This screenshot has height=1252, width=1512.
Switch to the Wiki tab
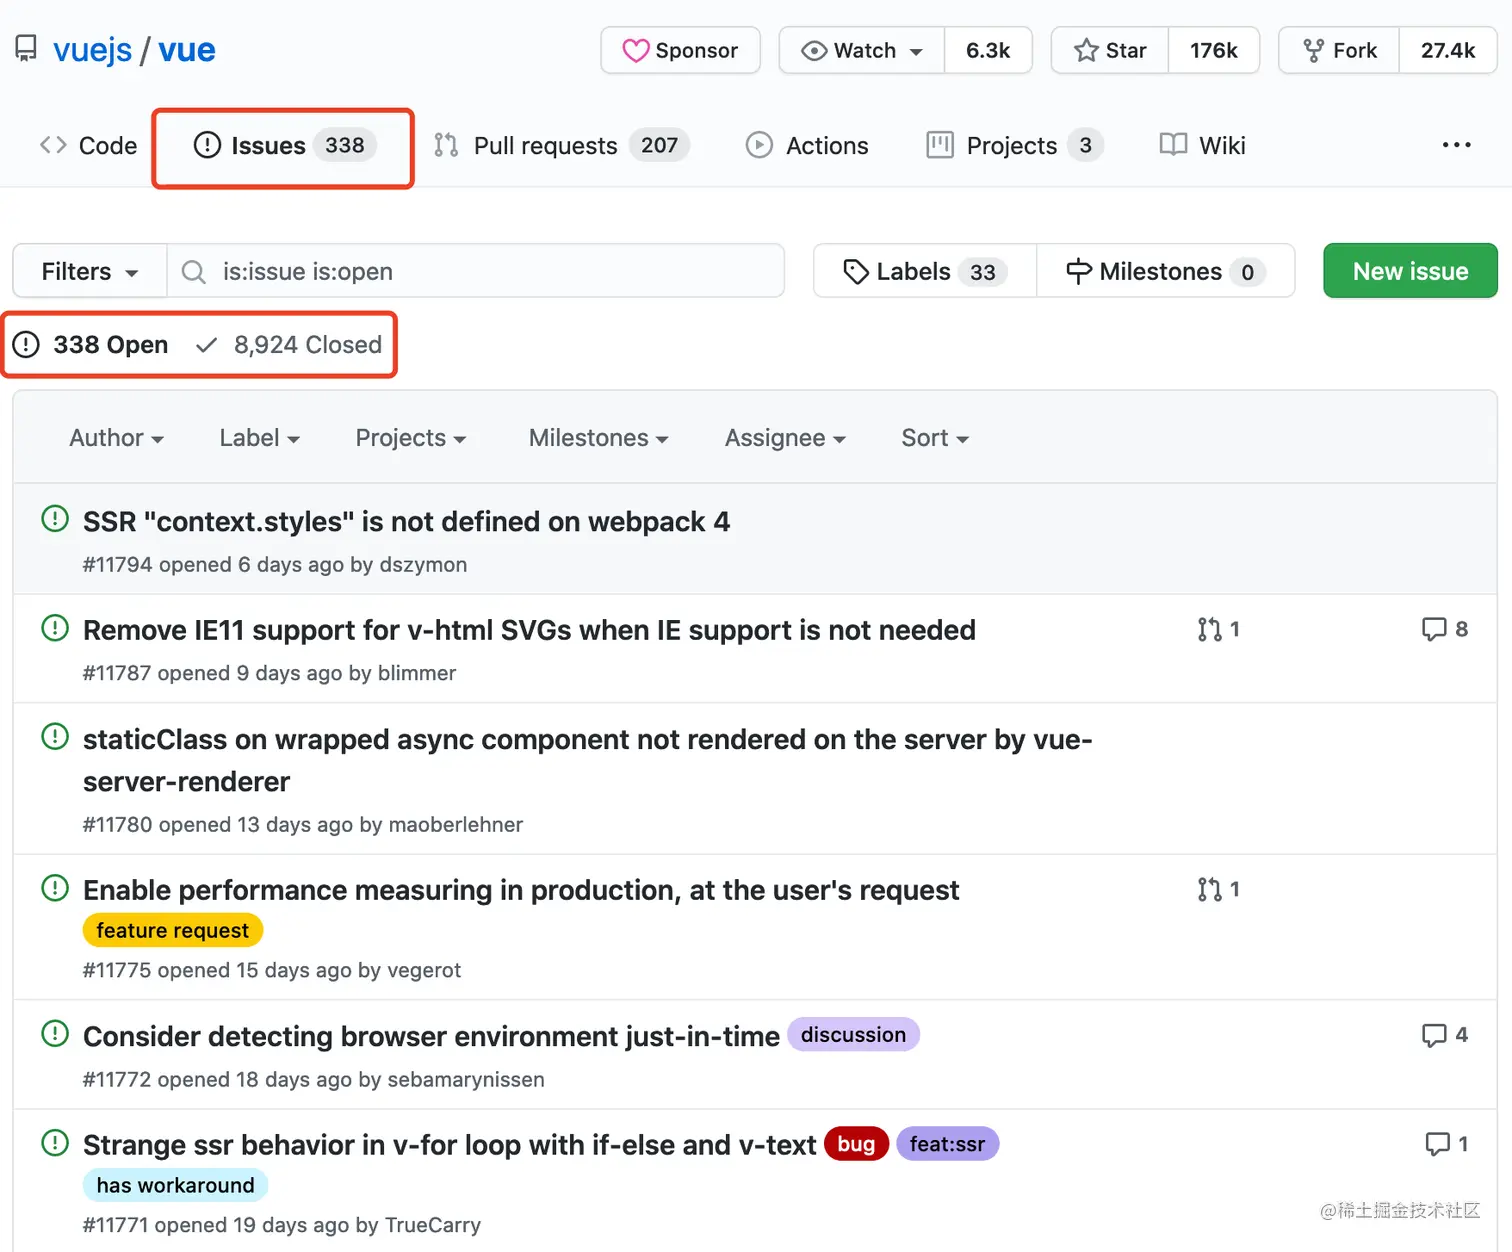click(x=1202, y=146)
